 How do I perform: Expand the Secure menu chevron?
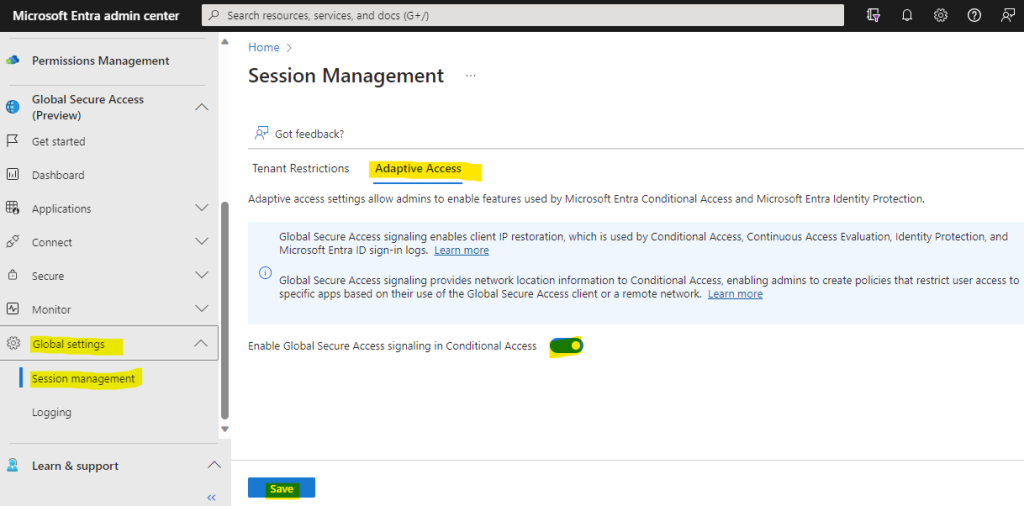[202, 275]
